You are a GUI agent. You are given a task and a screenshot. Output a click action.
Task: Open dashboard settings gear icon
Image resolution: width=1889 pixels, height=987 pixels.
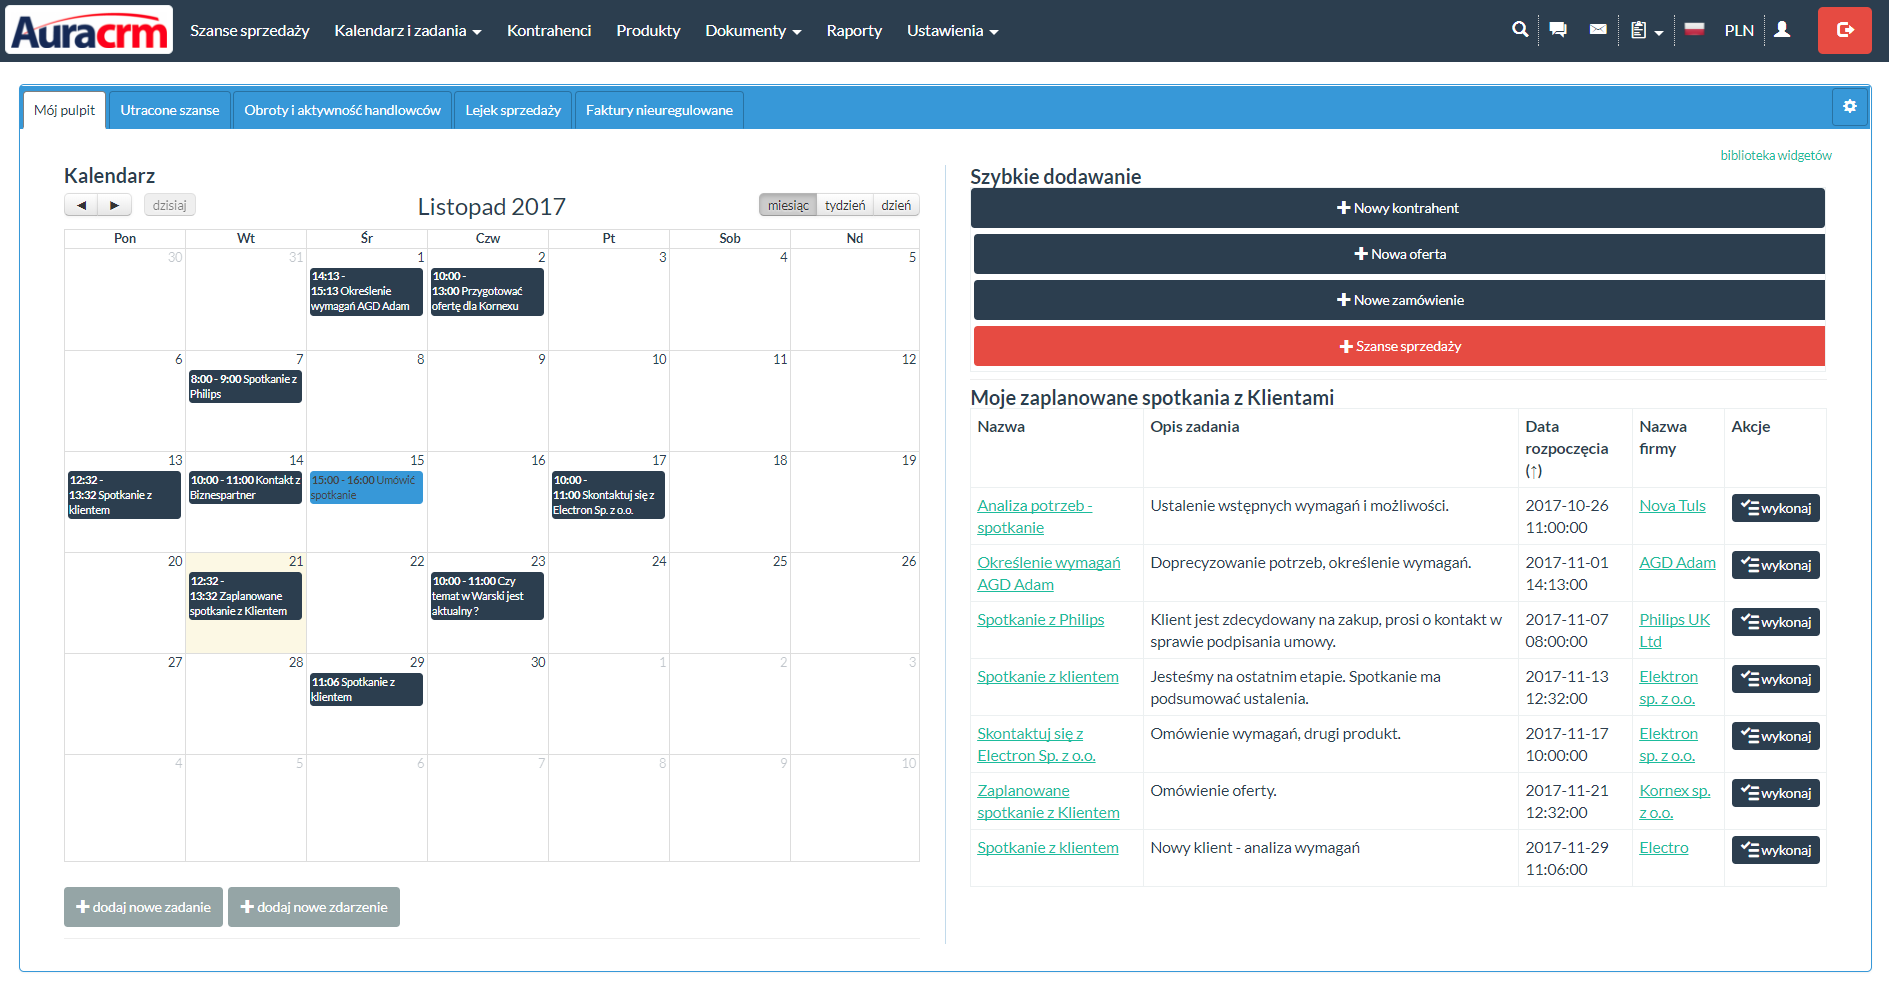tap(1849, 107)
